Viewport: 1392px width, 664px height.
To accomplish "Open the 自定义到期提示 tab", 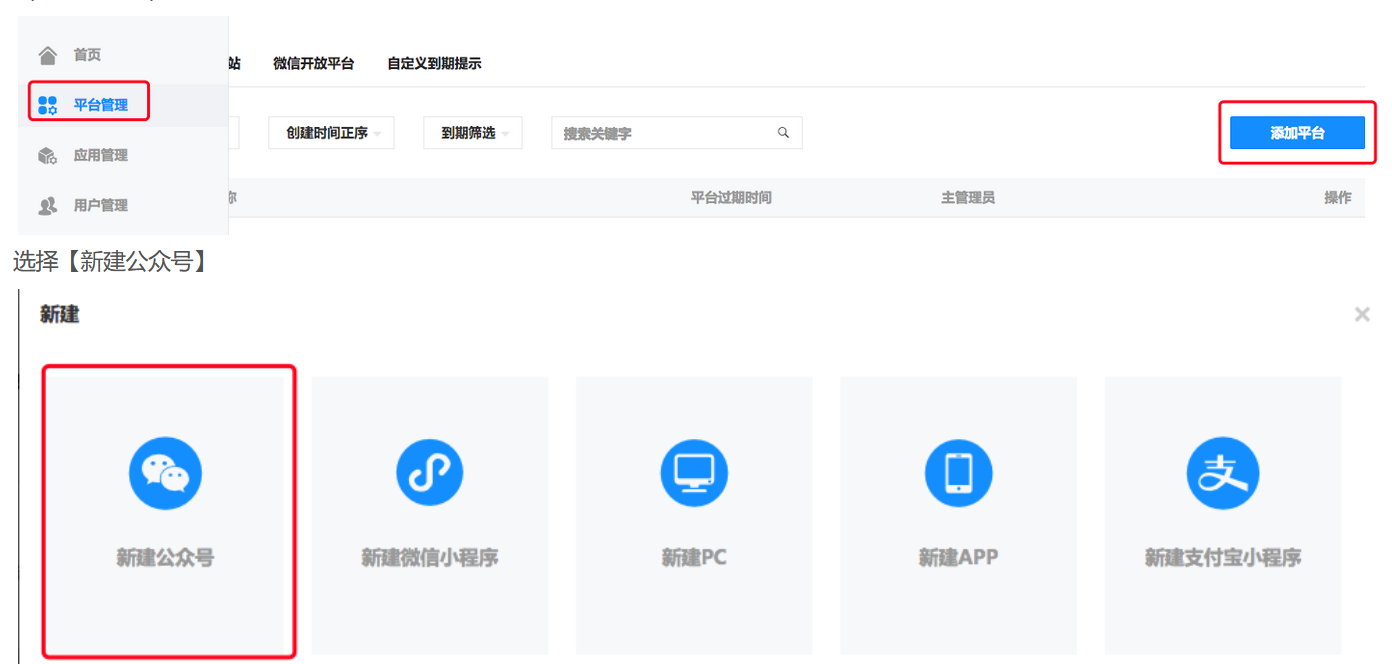I will click(434, 63).
